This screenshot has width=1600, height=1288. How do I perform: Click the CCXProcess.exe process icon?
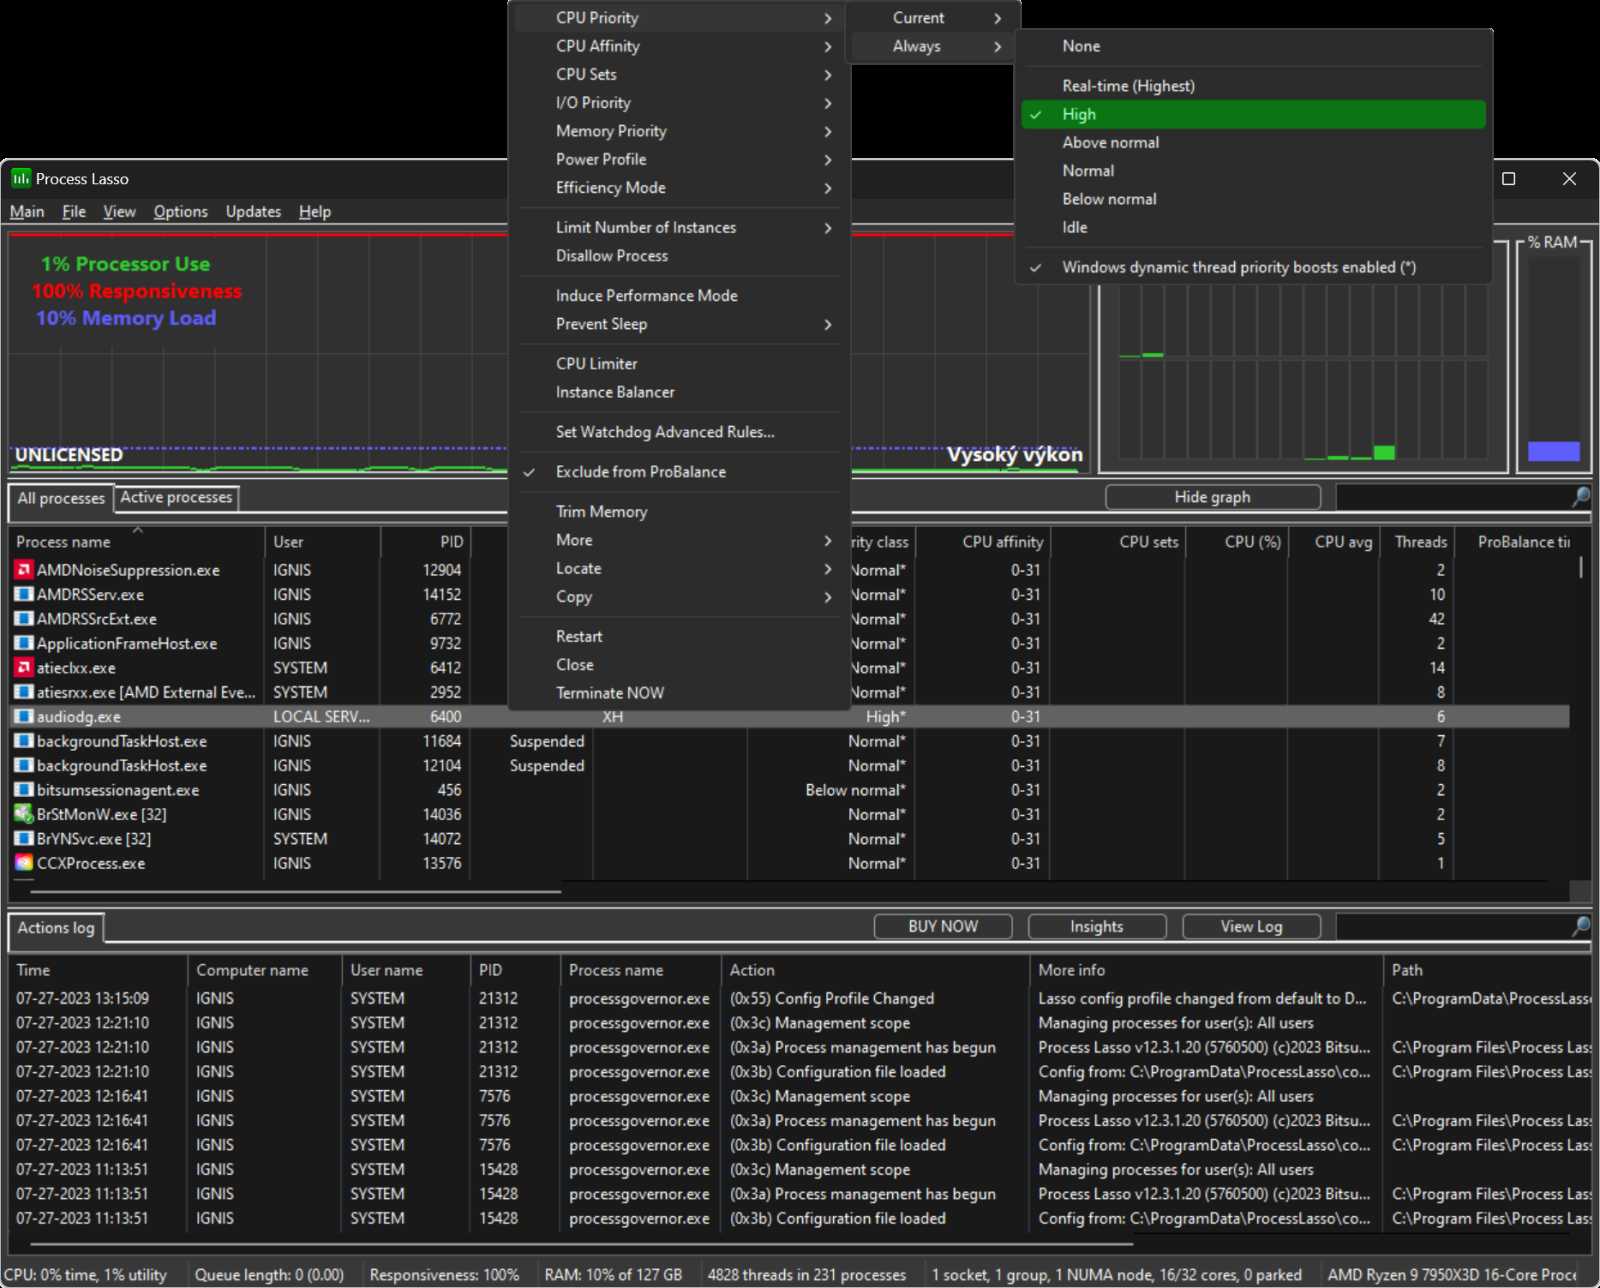pyautogui.click(x=24, y=863)
